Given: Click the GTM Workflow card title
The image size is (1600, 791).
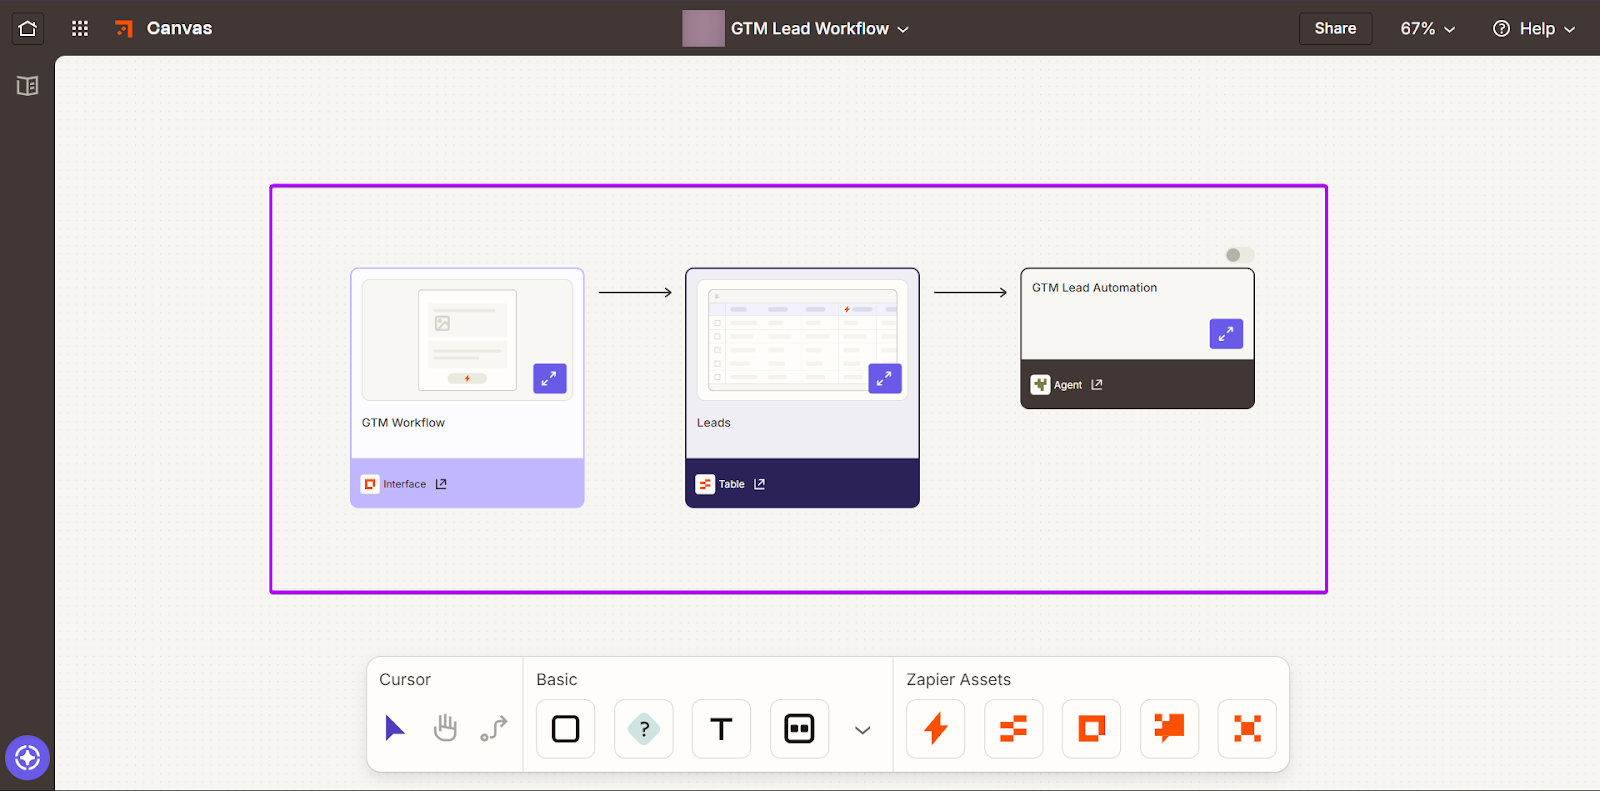Looking at the screenshot, I should click(403, 423).
